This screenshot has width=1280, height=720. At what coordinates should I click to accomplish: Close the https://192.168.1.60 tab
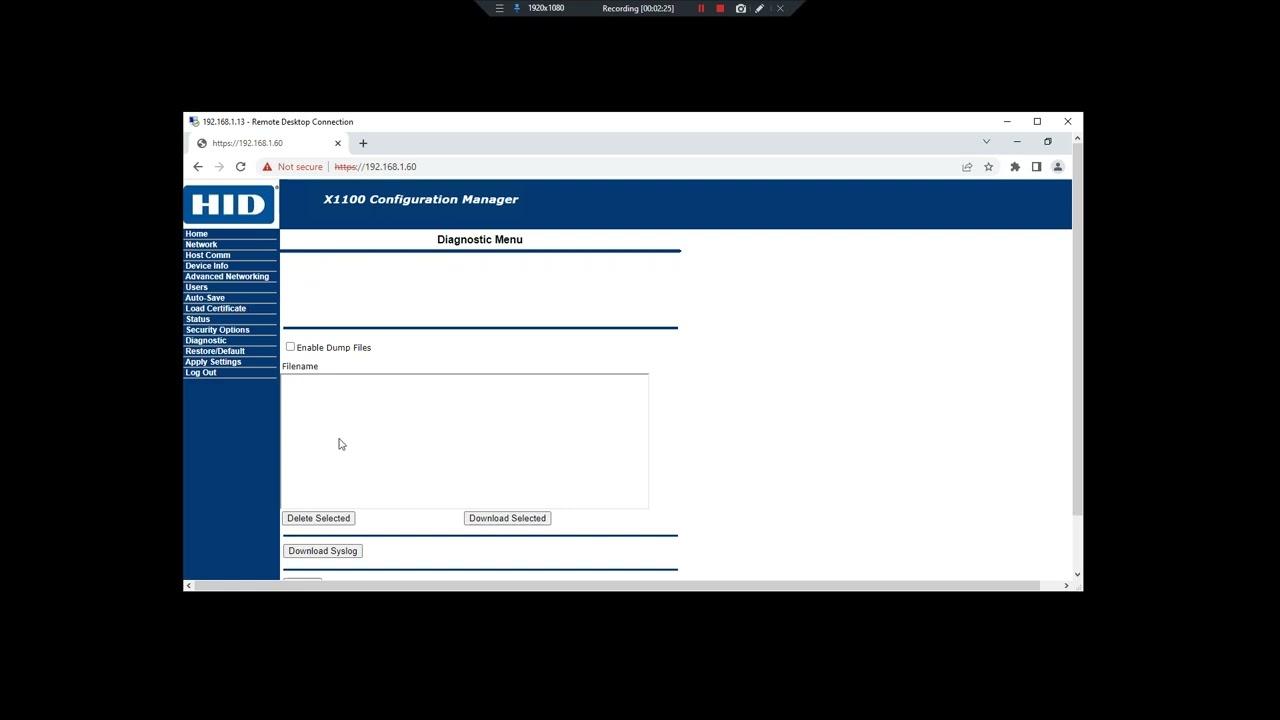(x=337, y=143)
